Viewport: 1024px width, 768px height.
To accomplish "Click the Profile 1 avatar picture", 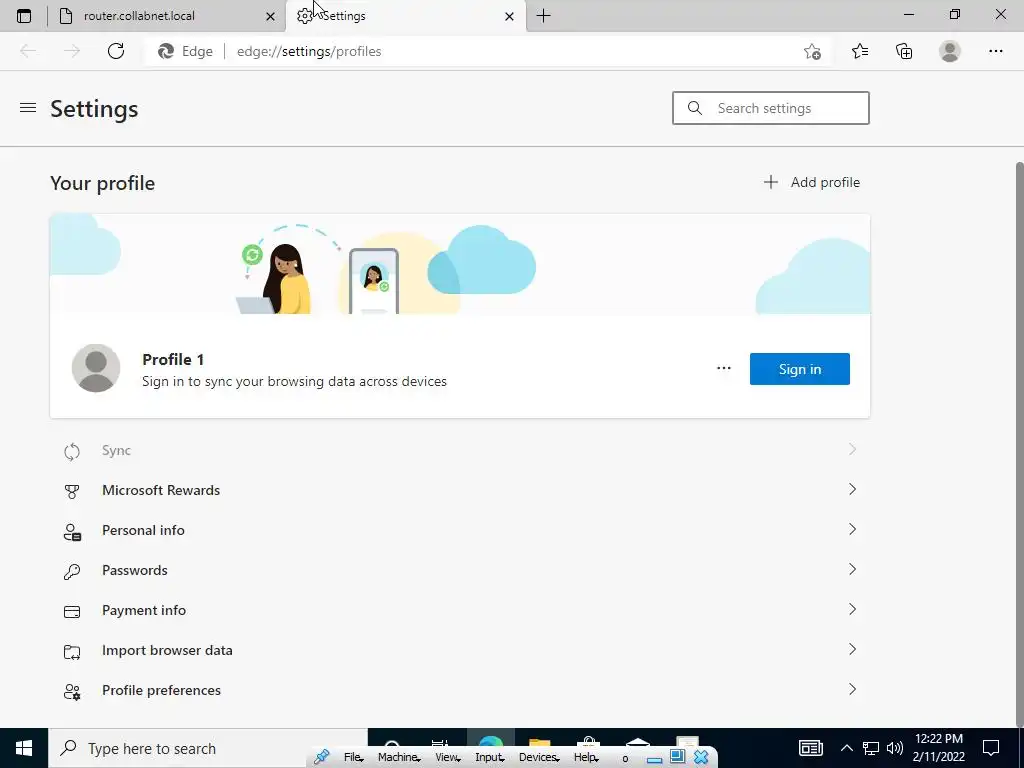I will [x=96, y=368].
